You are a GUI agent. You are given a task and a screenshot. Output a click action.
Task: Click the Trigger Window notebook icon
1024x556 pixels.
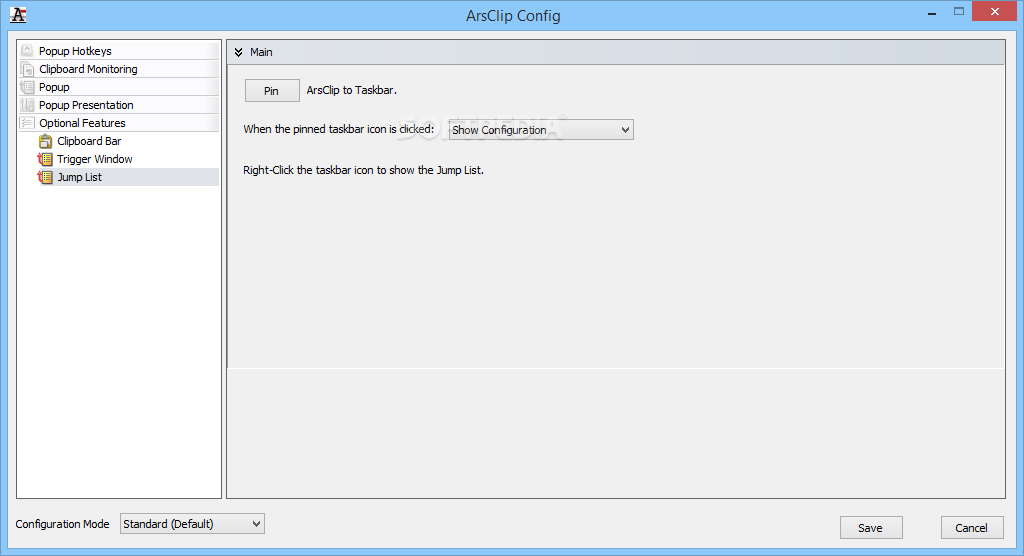(45, 159)
